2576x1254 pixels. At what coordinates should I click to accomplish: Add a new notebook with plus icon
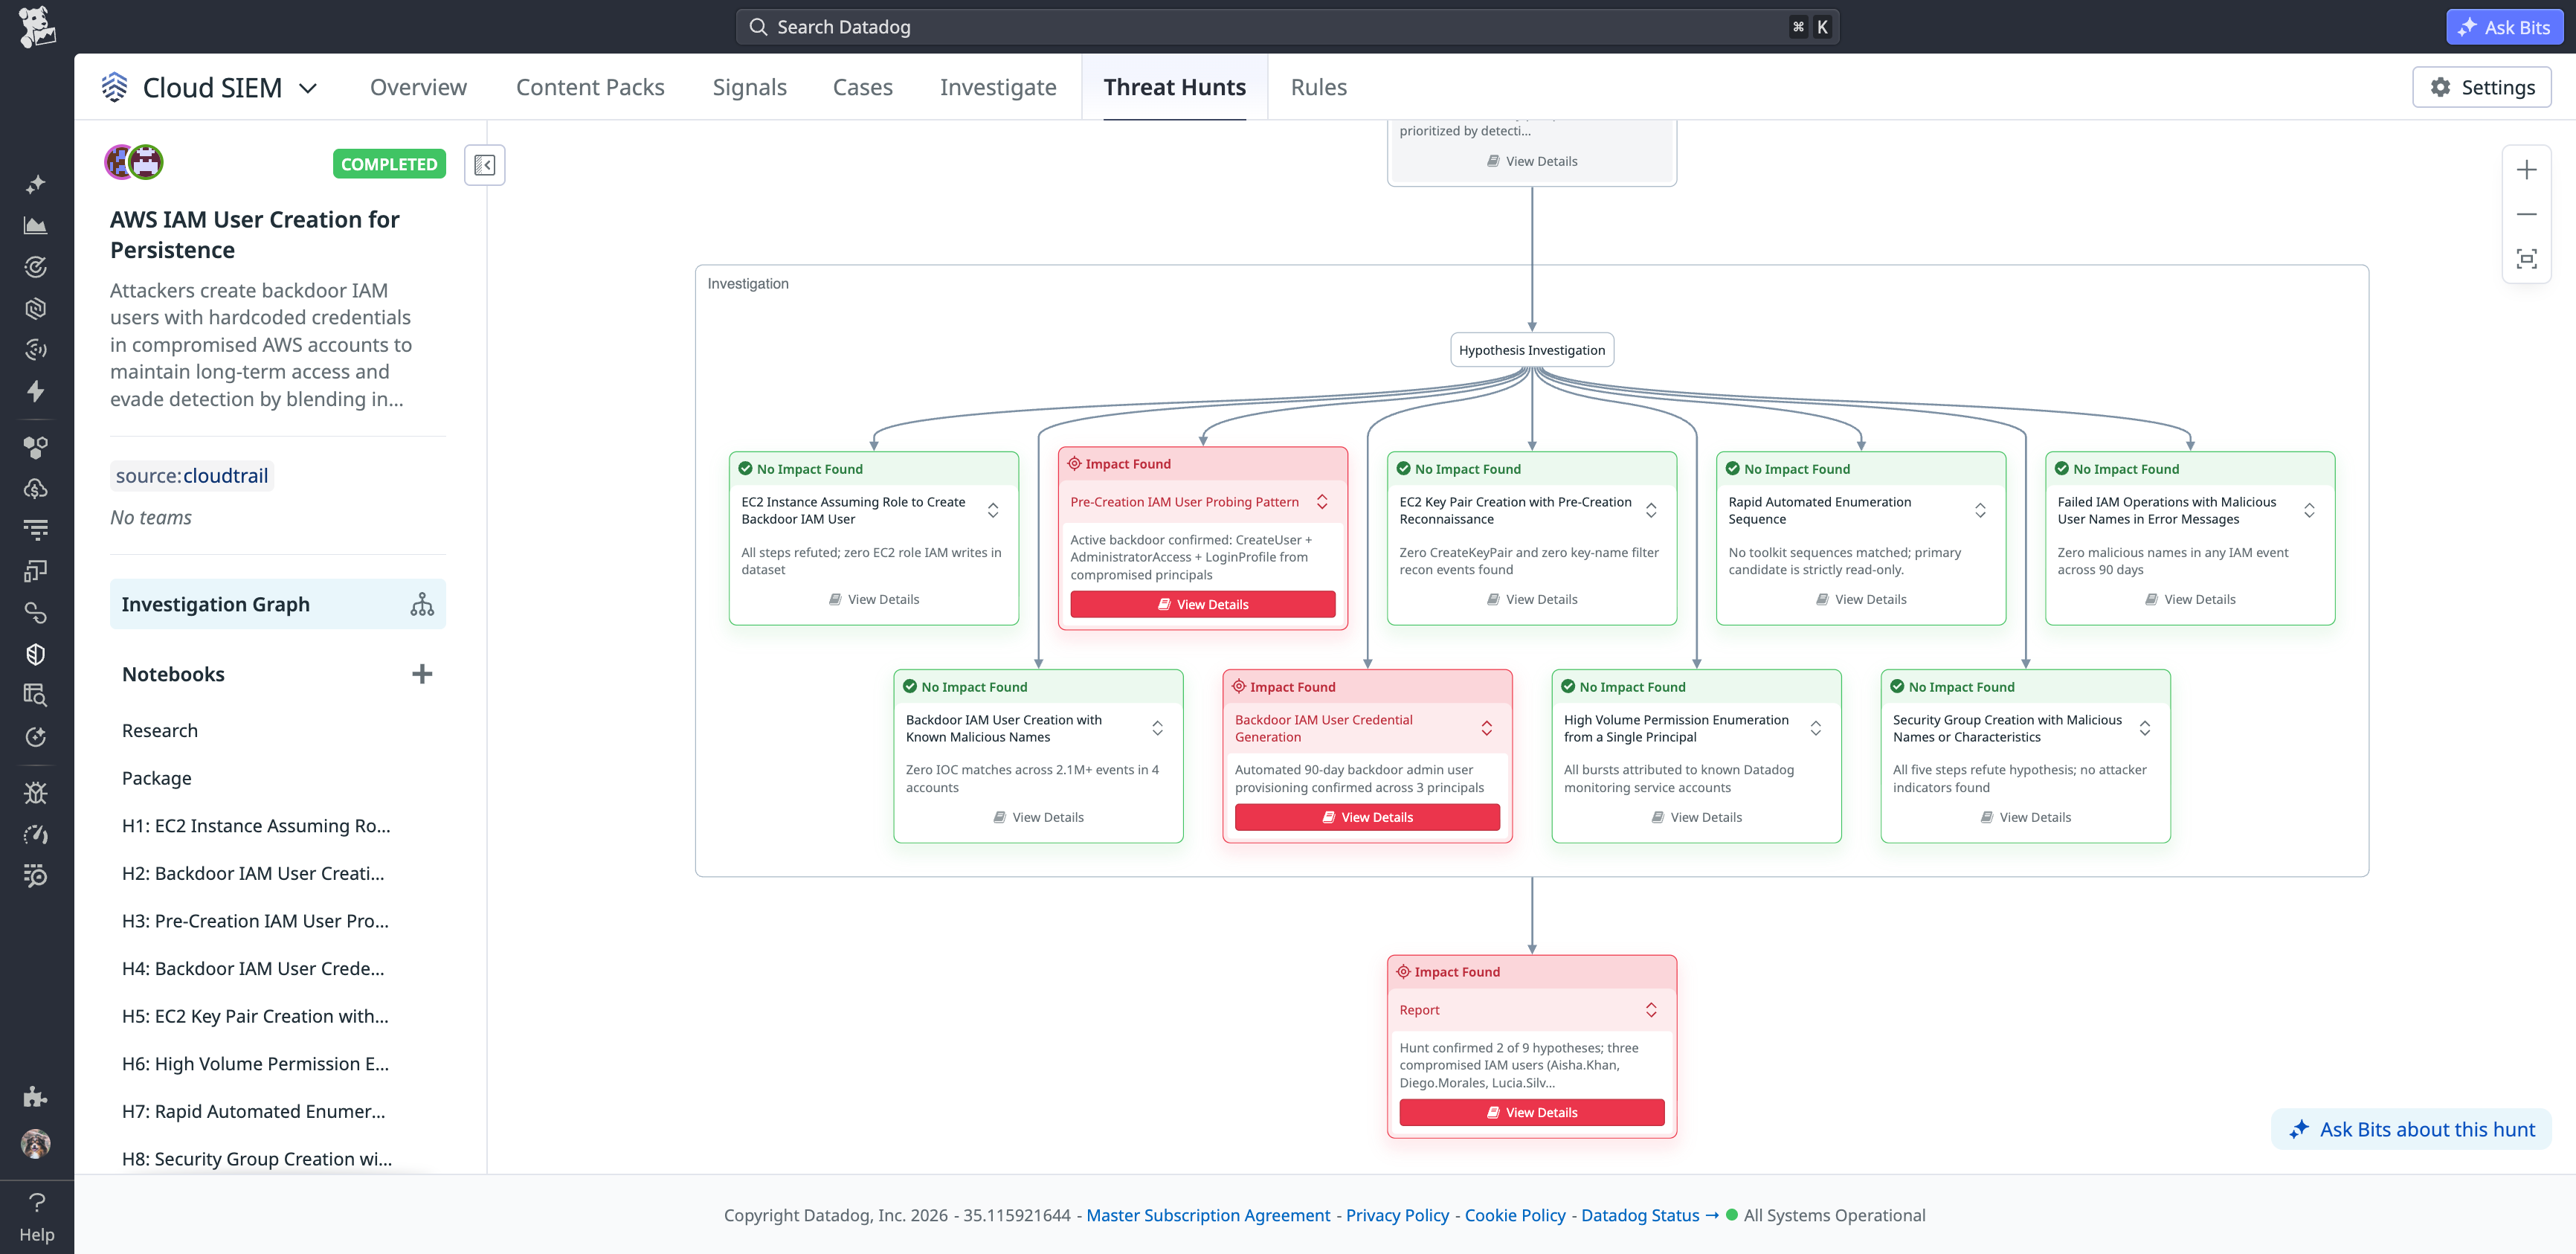click(422, 674)
